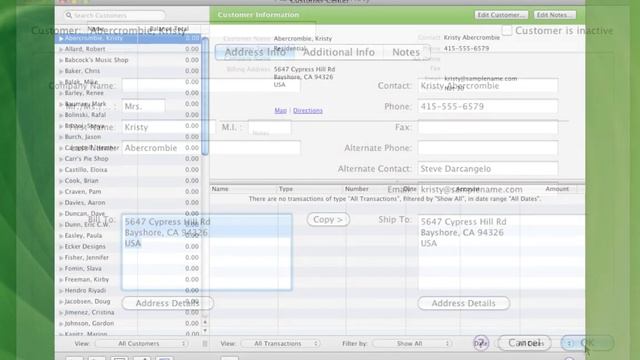Expand the Ecker Designs row
Screen dimensions: 640x360
point(61,247)
